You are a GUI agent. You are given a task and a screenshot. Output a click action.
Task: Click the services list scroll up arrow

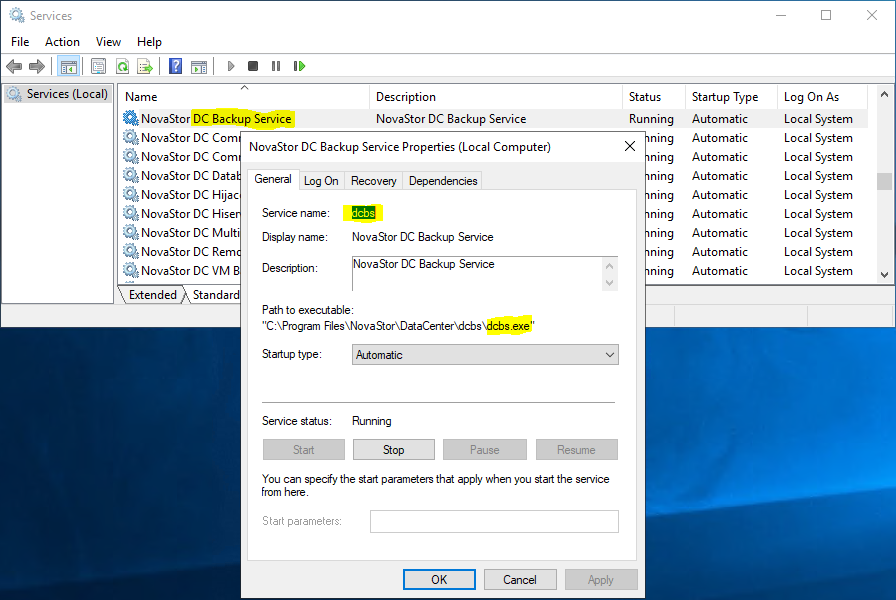(884, 94)
